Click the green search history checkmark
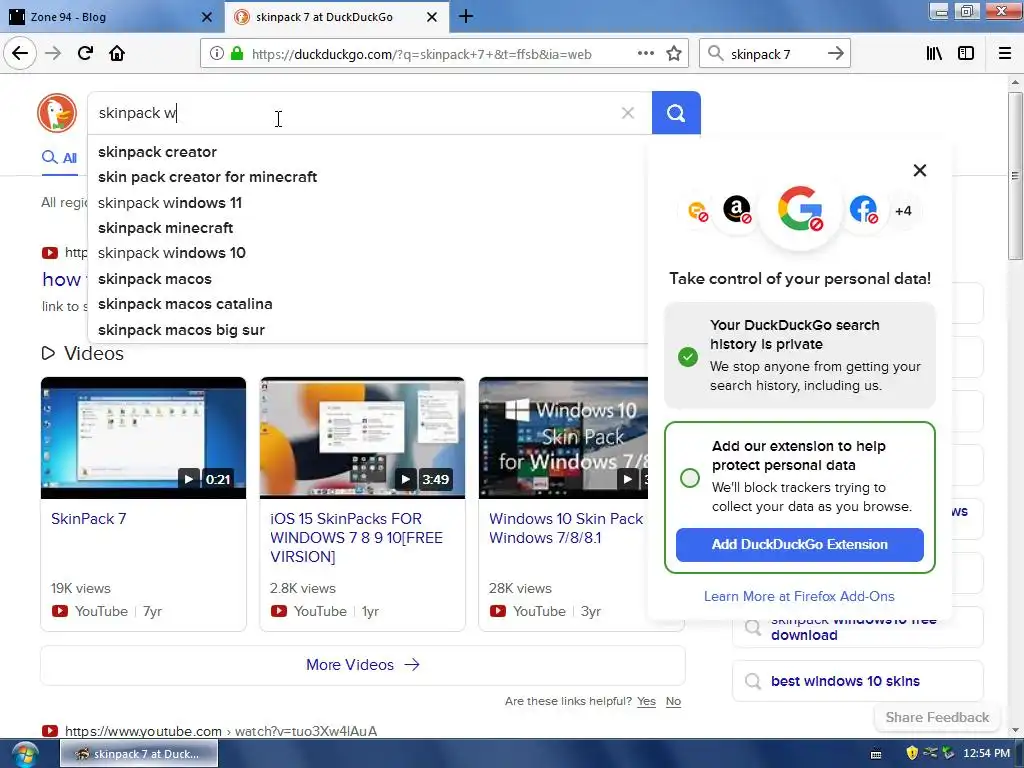This screenshot has width=1024, height=768. click(688, 357)
